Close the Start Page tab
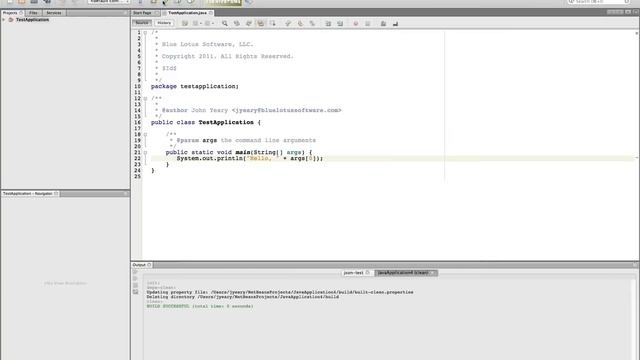Screen dimensions: 640x360 coord(156,13)
